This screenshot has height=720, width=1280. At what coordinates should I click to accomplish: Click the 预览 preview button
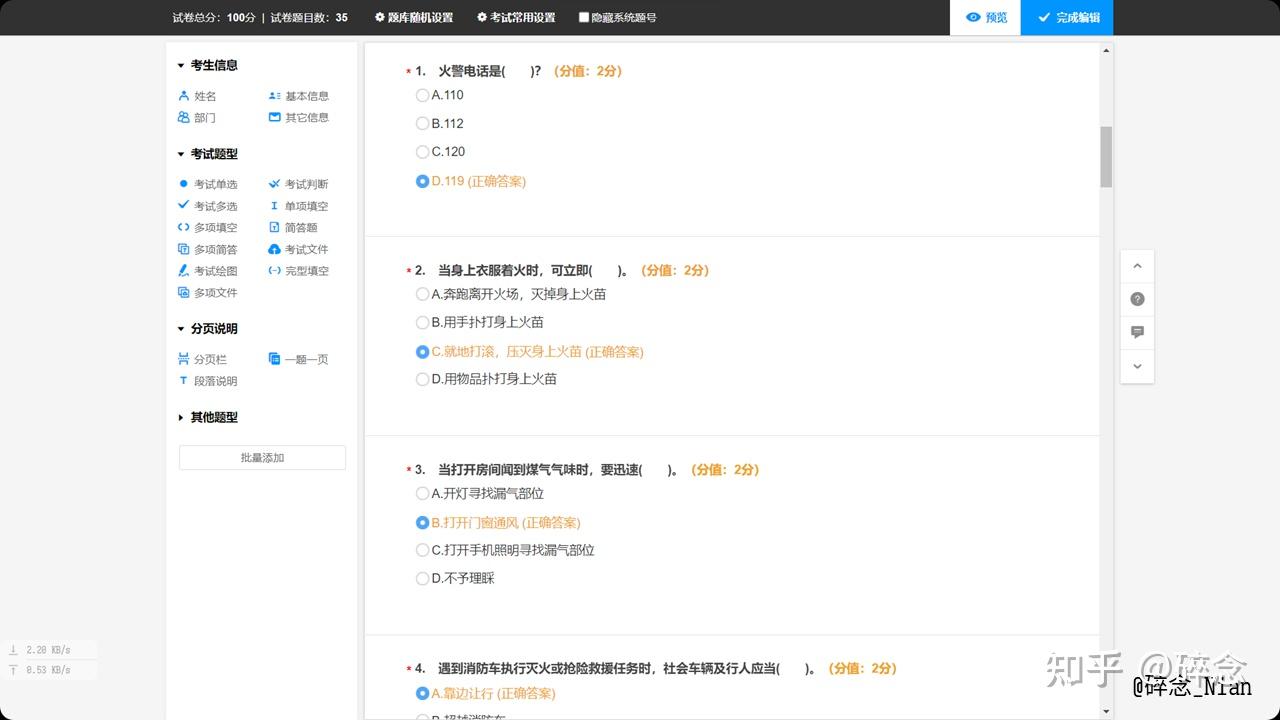pyautogui.click(x=985, y=17)
